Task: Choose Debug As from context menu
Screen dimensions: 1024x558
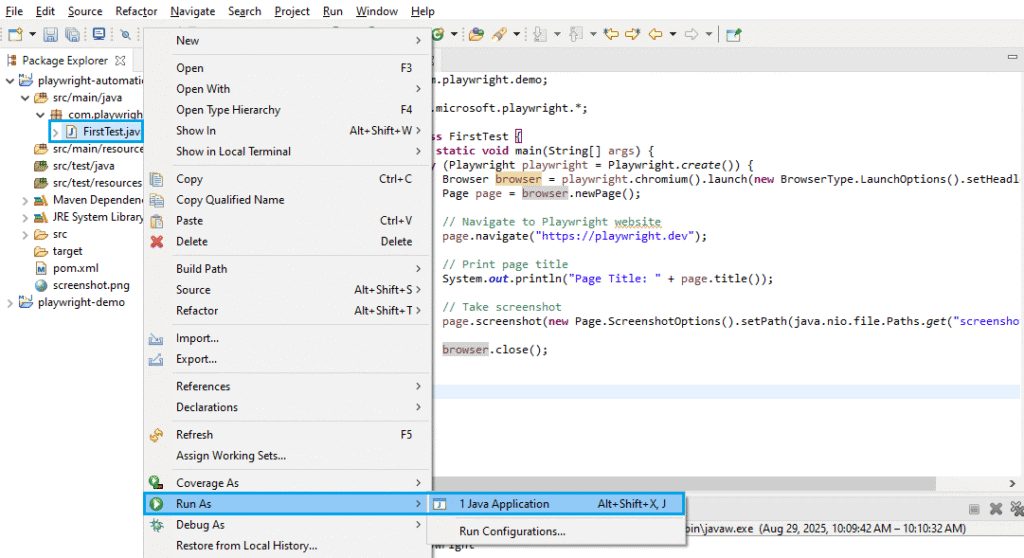Action: point(287,525)
